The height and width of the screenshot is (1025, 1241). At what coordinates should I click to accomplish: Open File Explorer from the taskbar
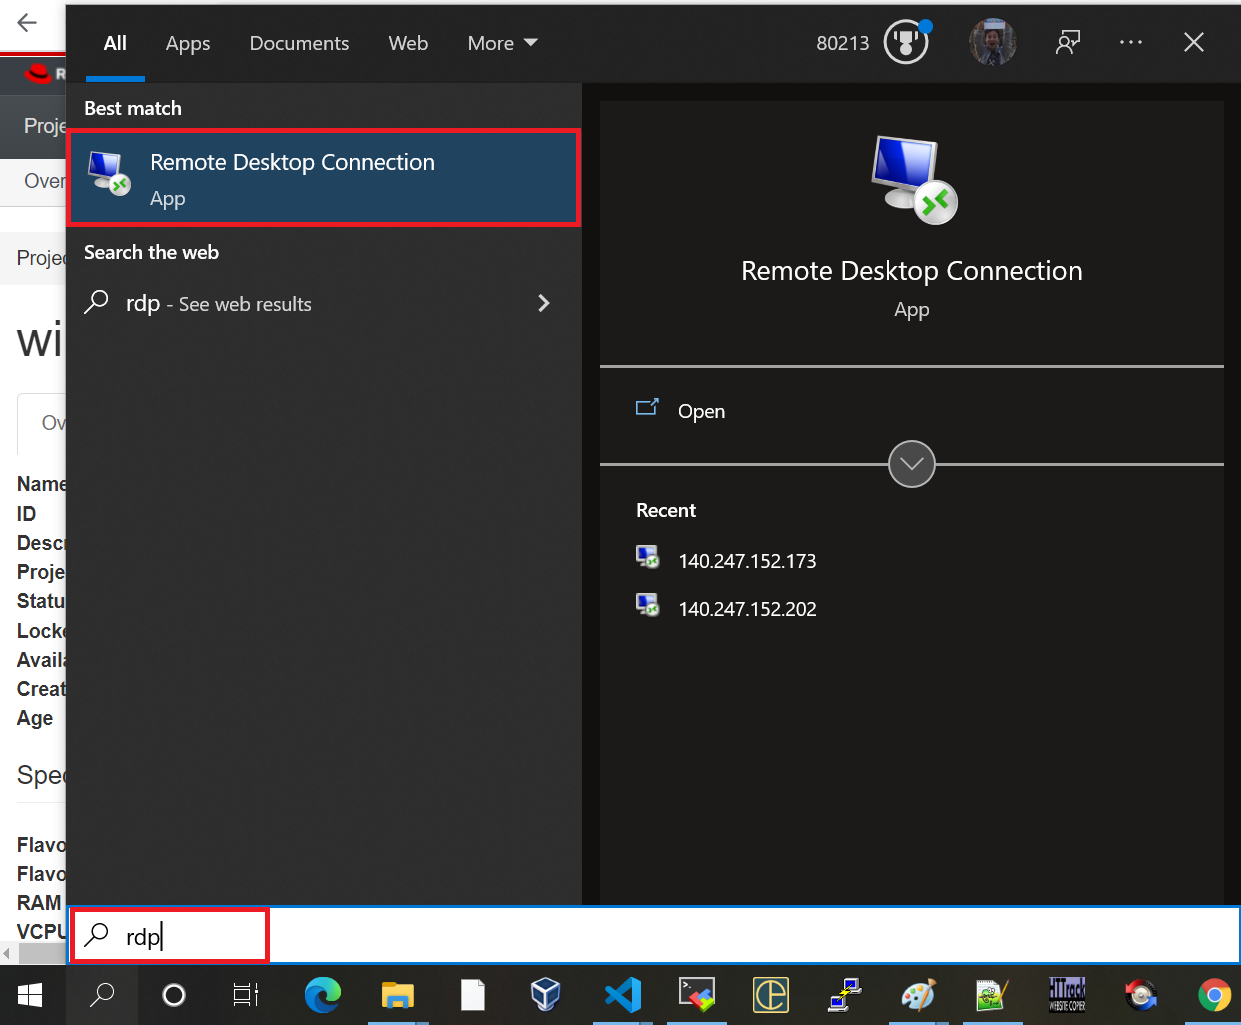(398, 995)
